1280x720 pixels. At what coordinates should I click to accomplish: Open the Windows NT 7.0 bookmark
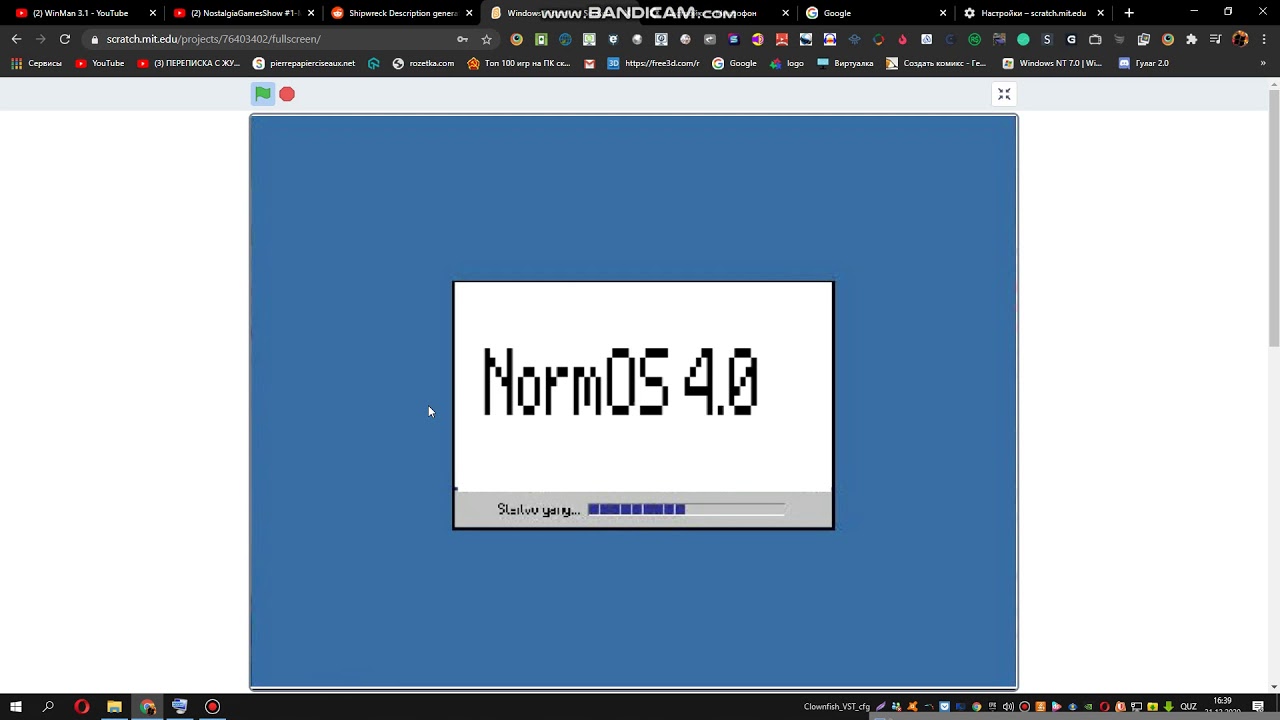(x=1052, y=63)
